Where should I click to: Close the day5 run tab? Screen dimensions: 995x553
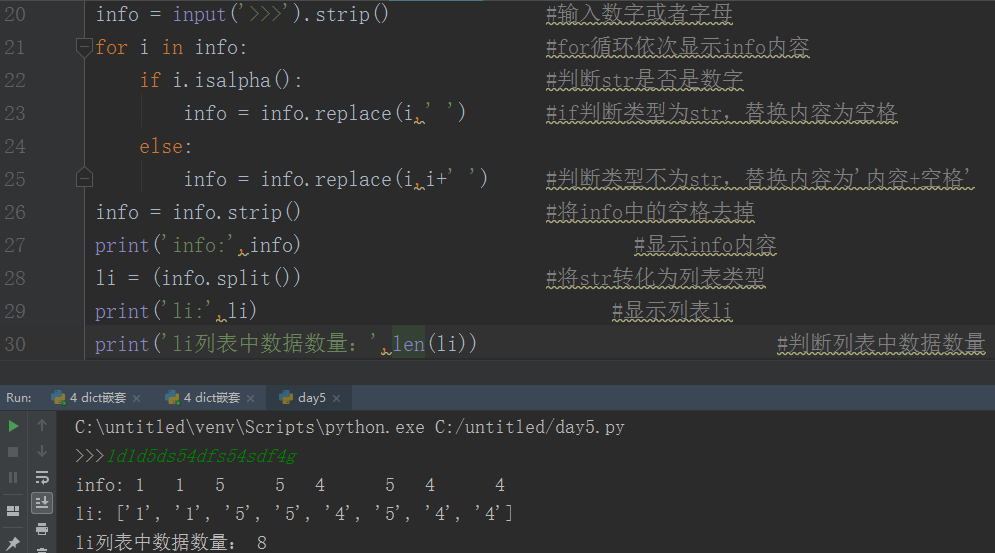336,399
